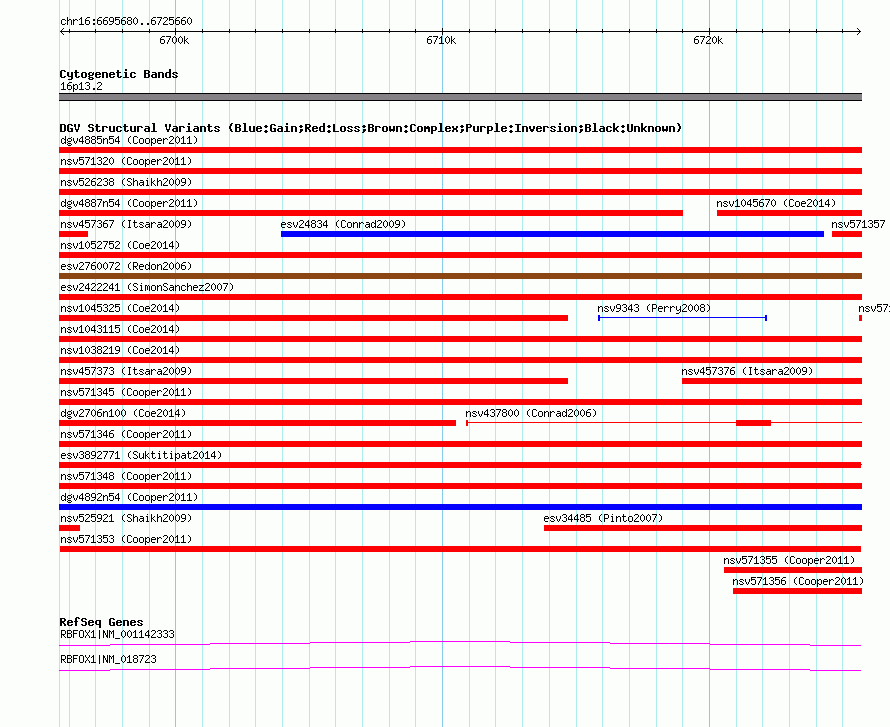The height and width of the screenshot is (727, 890).
Task: Open the nsv571348 (Cooper2011) label
Action: 126,476
